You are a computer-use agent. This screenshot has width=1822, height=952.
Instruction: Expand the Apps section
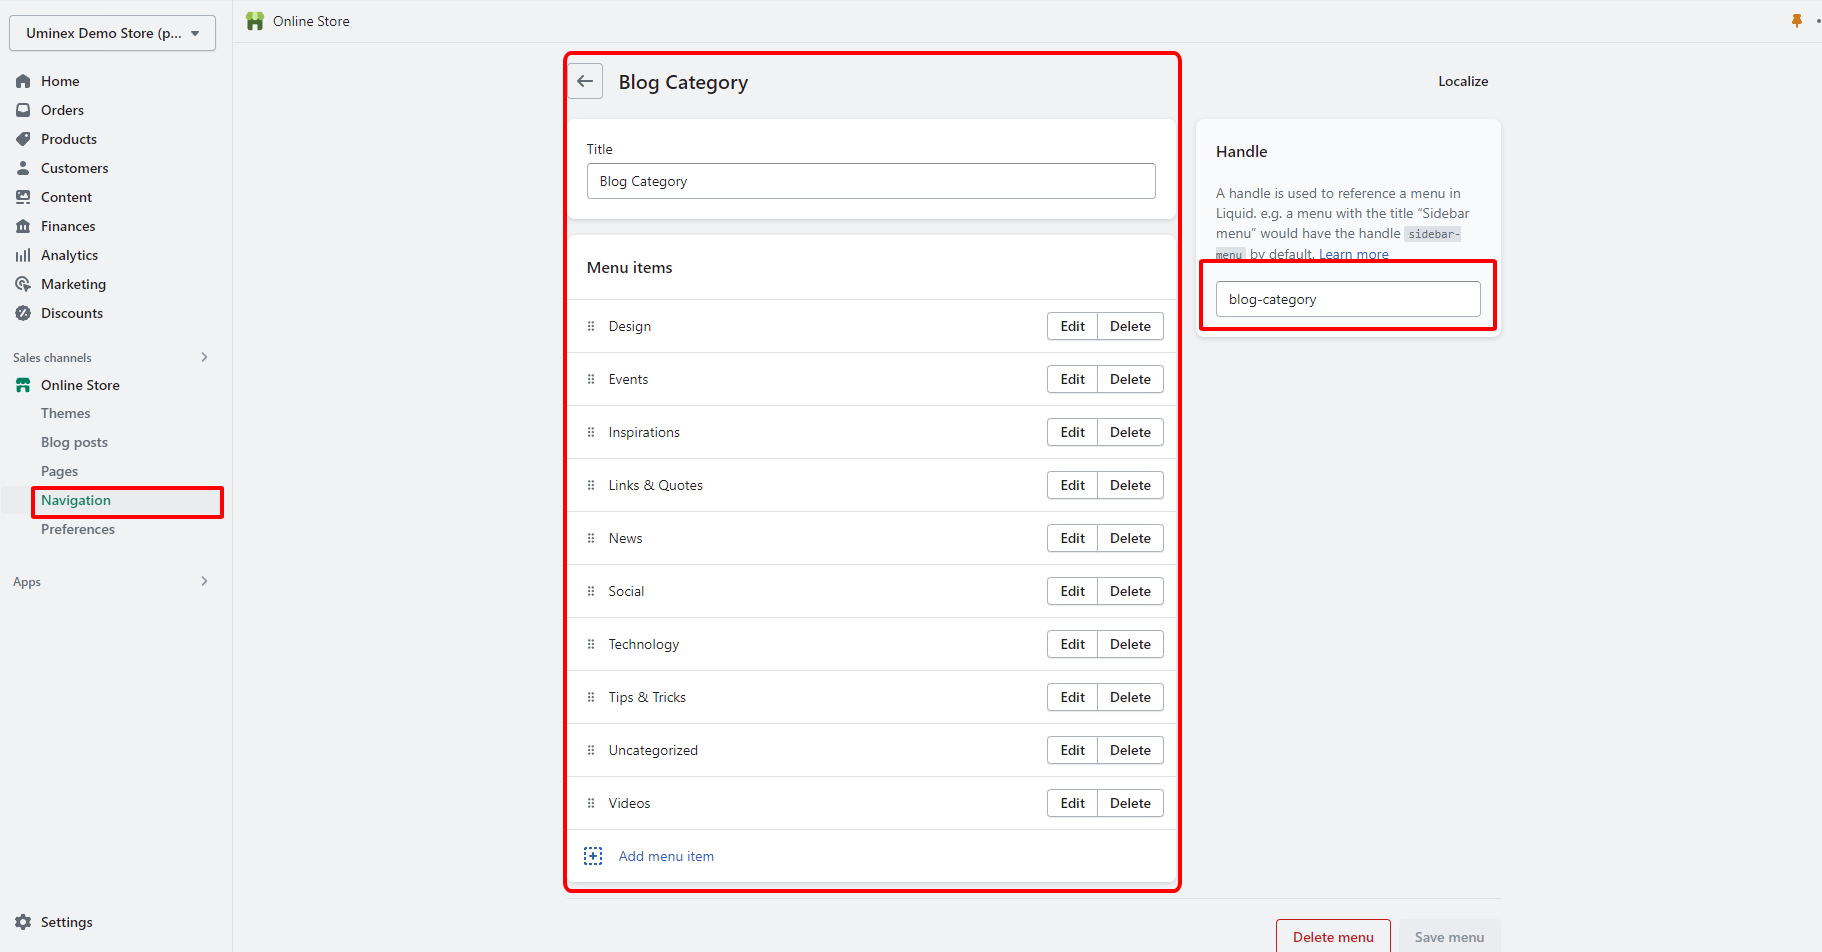tap(204, 581)
